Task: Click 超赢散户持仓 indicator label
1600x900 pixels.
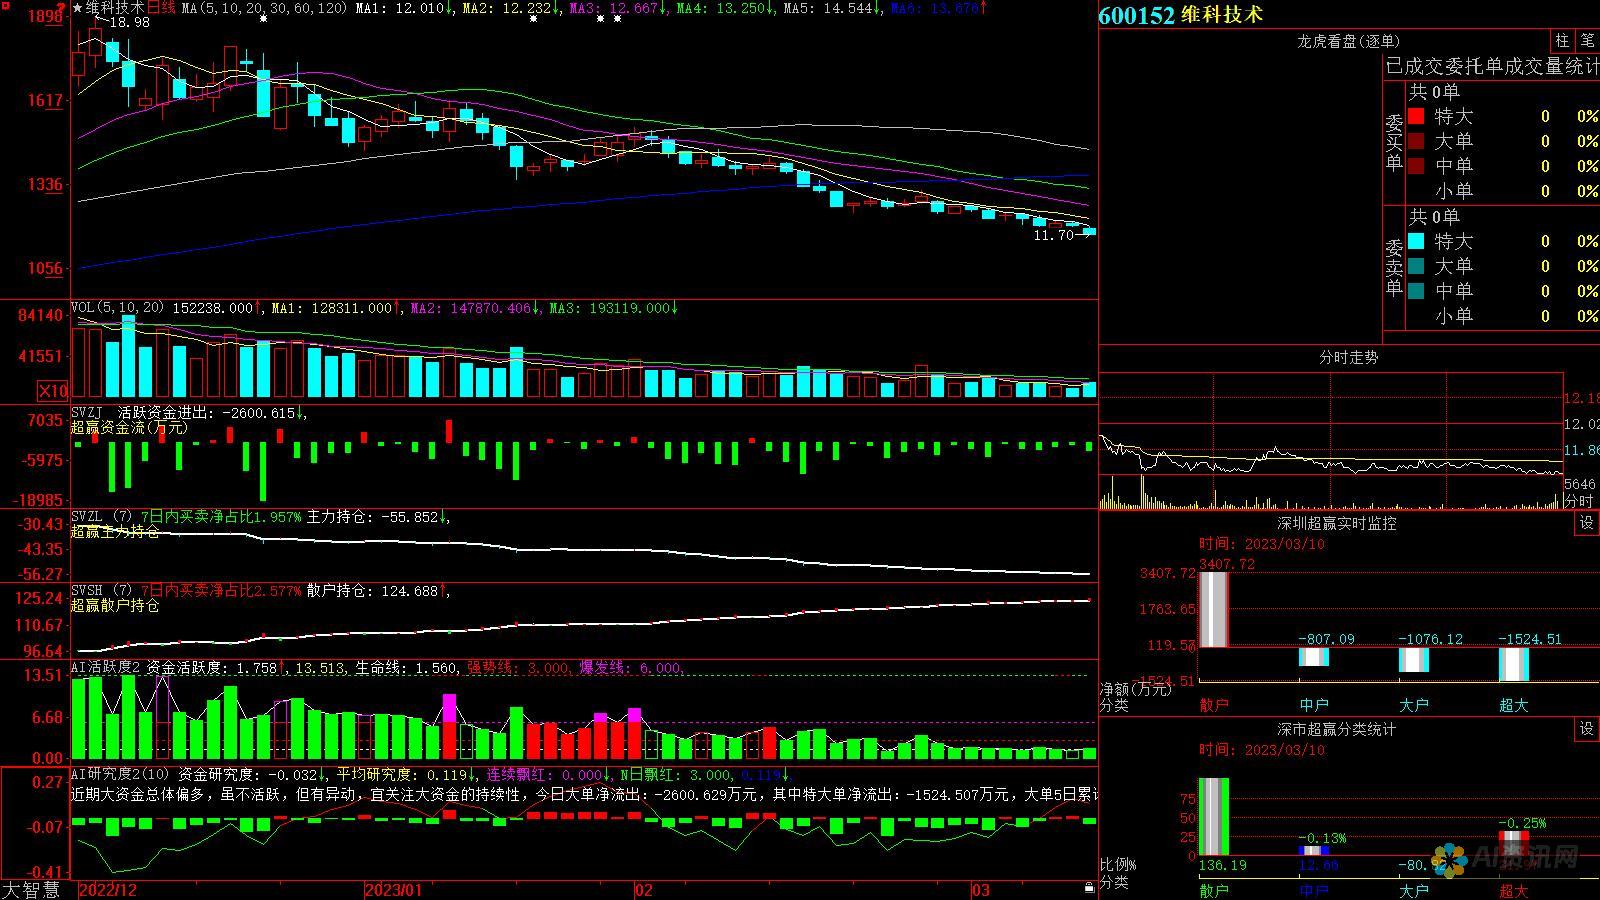Action: 115,606
